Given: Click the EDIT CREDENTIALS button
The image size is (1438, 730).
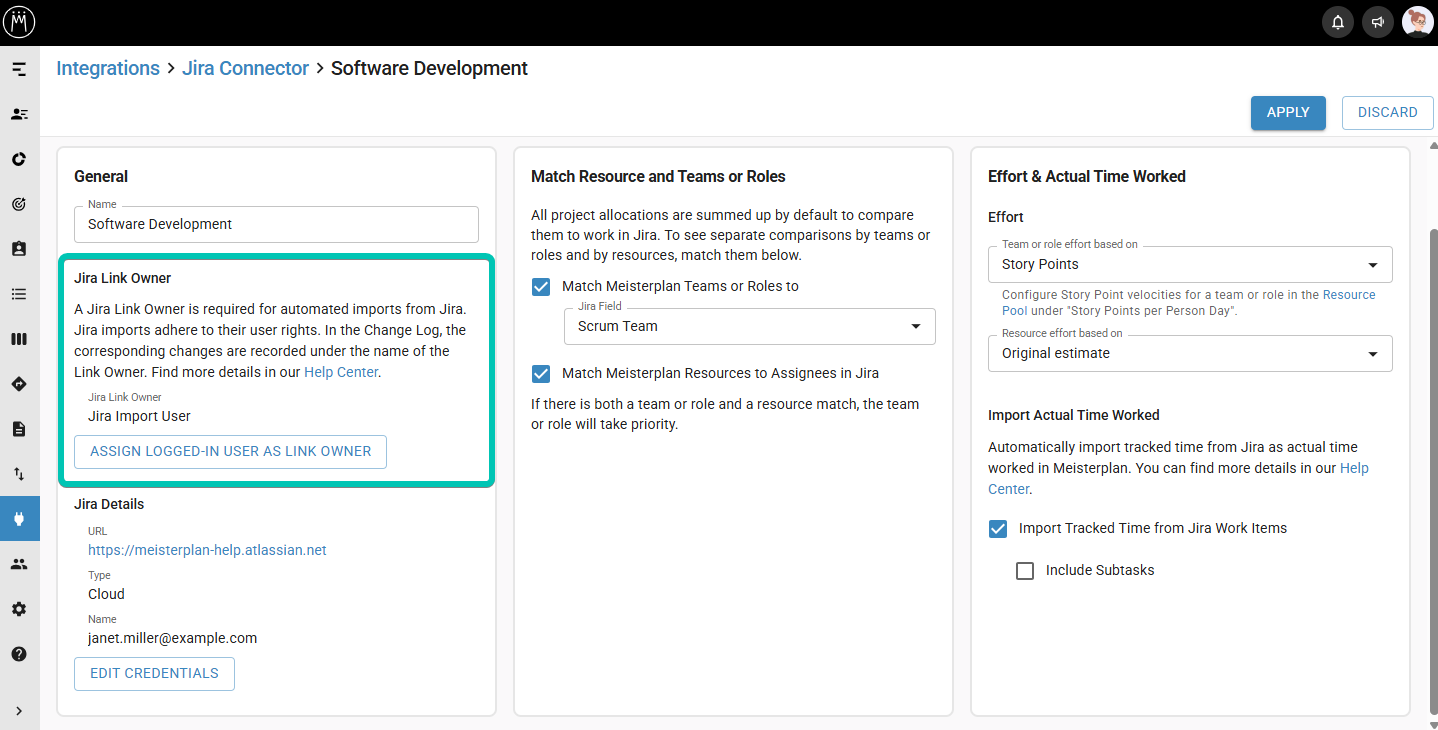Looking at the screenshot, I should tap(154, 674).
